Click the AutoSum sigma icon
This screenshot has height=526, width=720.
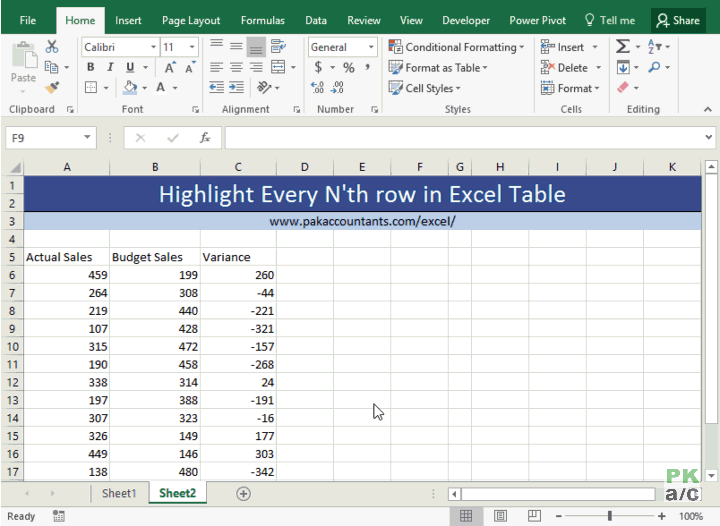pos(623,46)
